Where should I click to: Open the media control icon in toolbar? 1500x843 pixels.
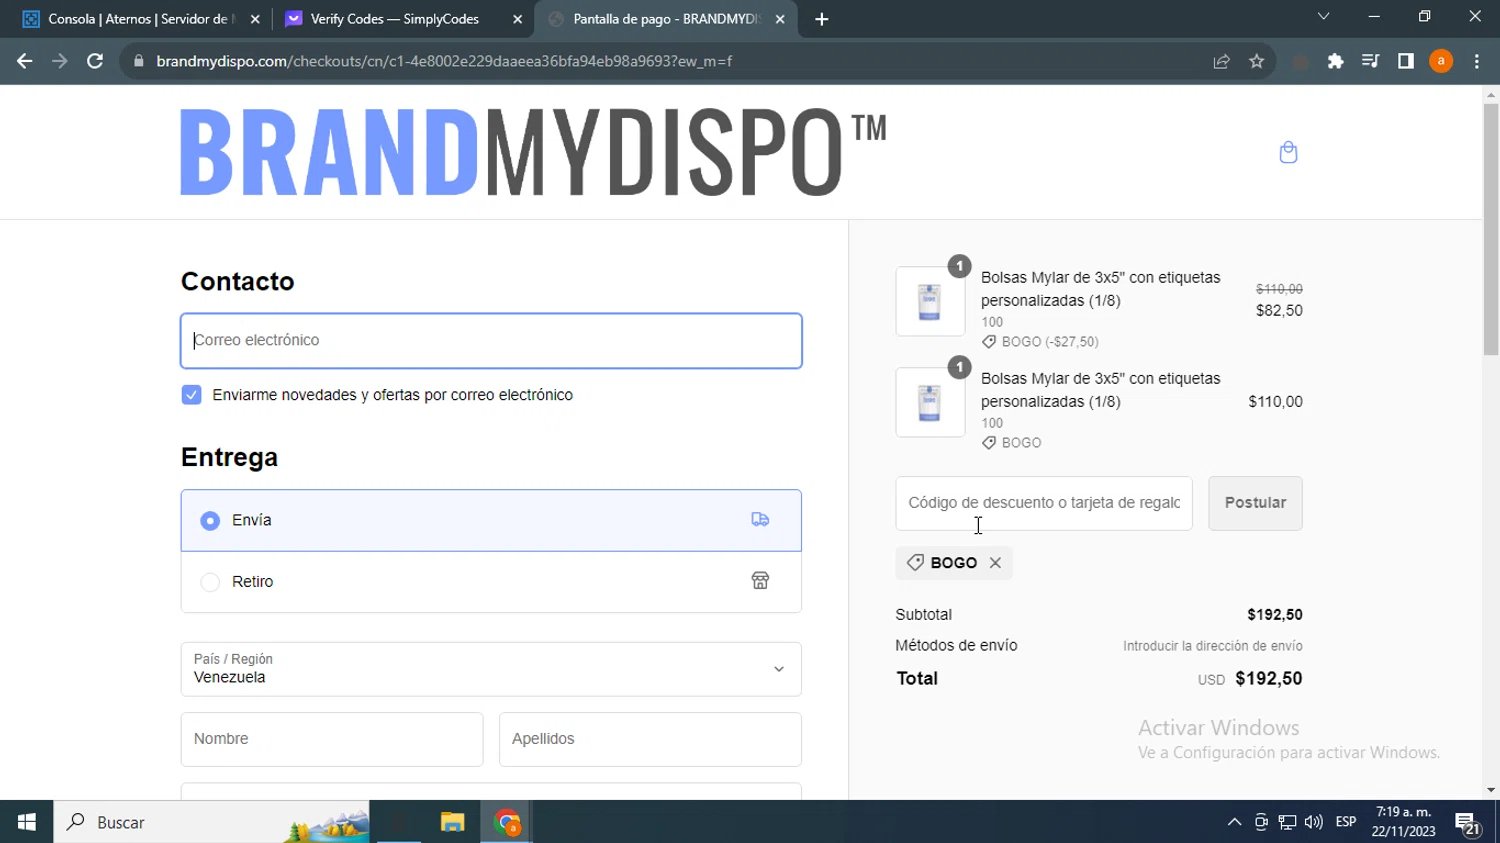click(1370, 61)
